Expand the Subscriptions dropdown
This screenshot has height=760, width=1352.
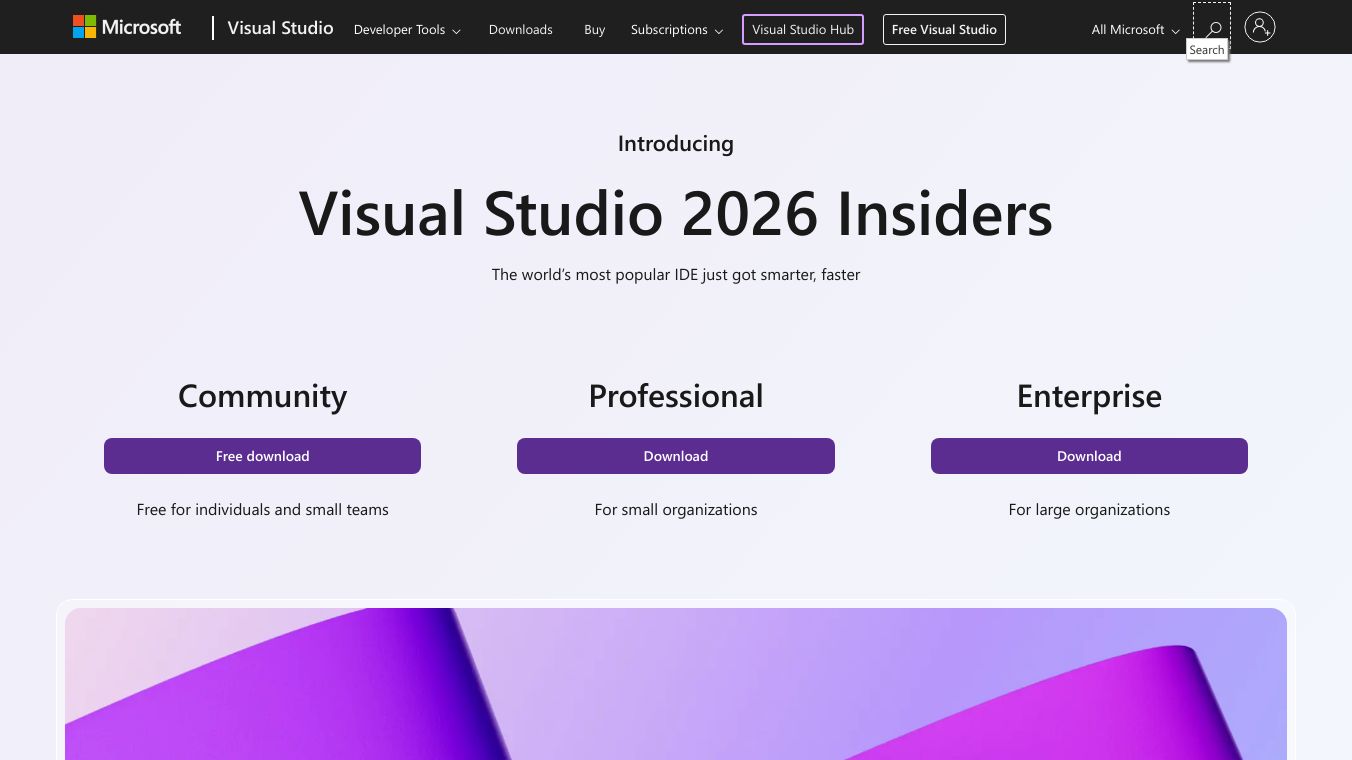click(x=677, y=30)
